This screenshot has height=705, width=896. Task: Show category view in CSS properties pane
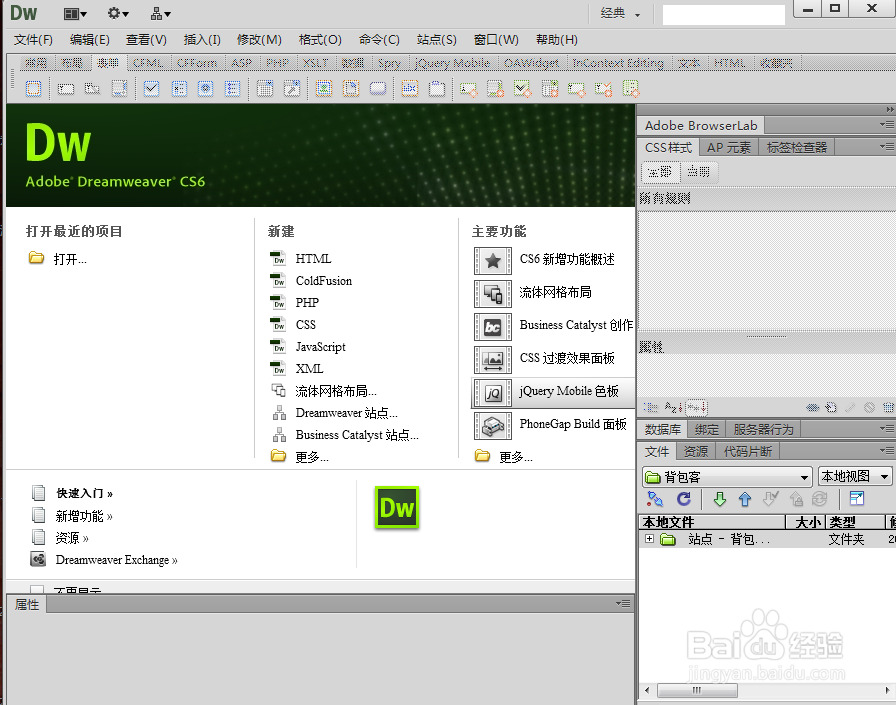651,407
